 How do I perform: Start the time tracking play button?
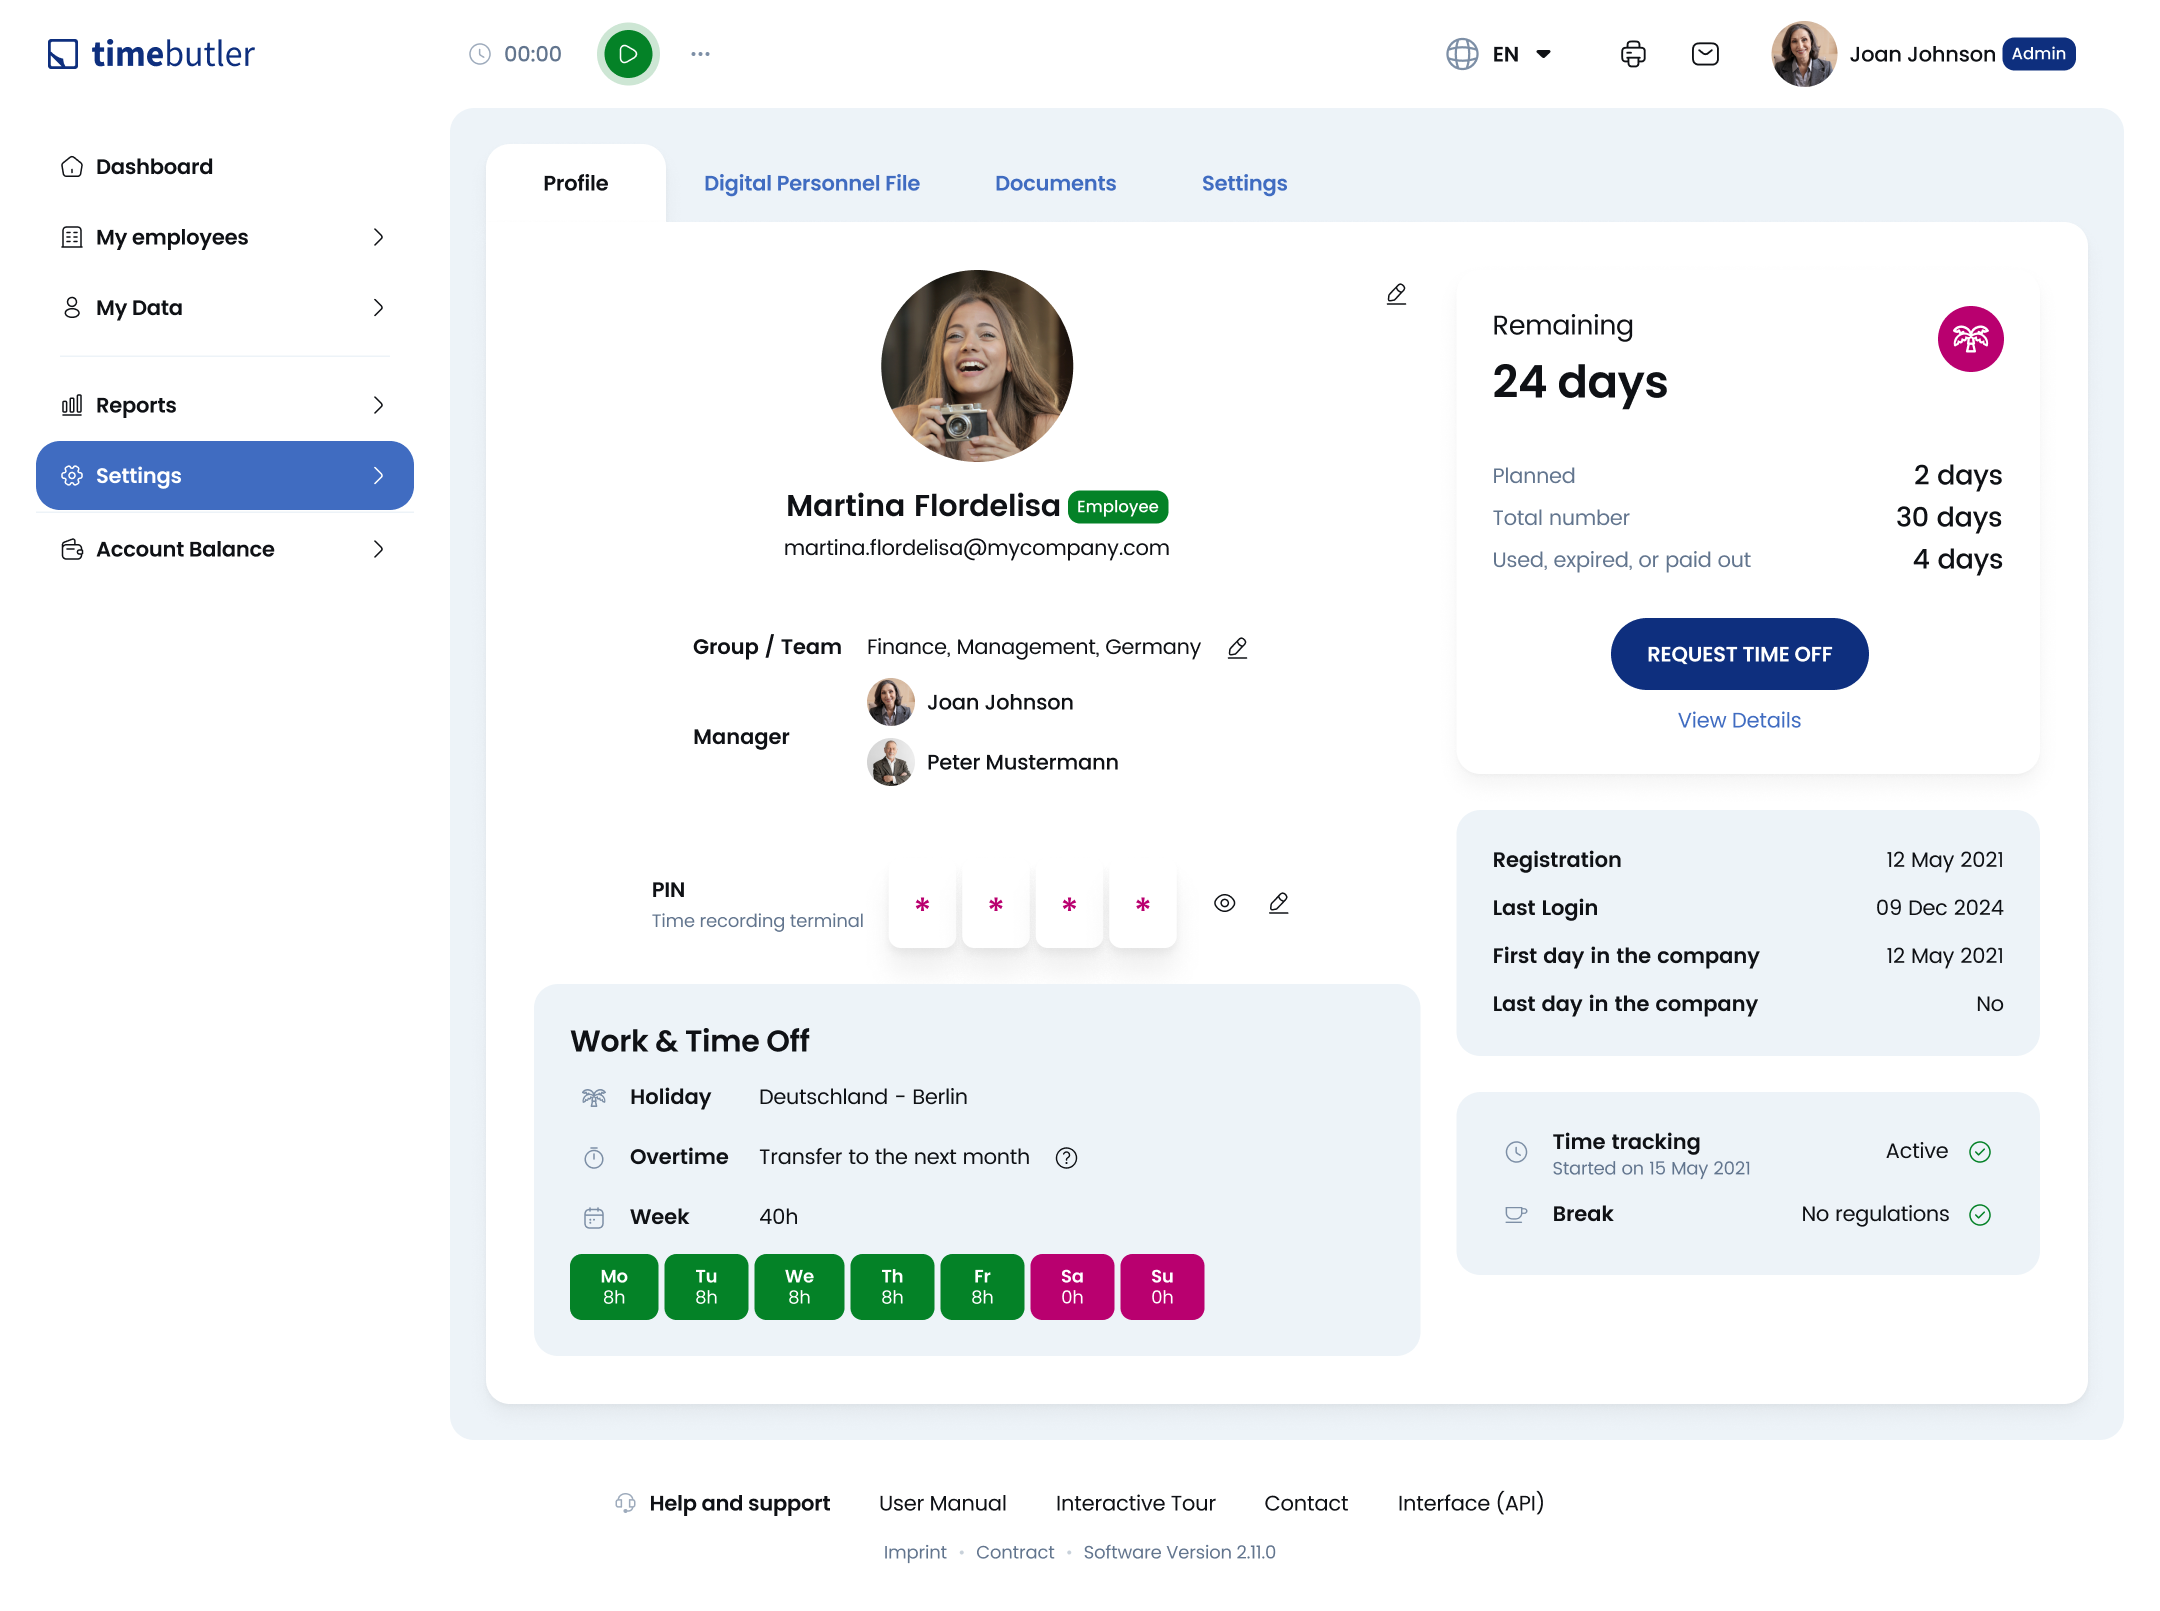tap(628, 54)
